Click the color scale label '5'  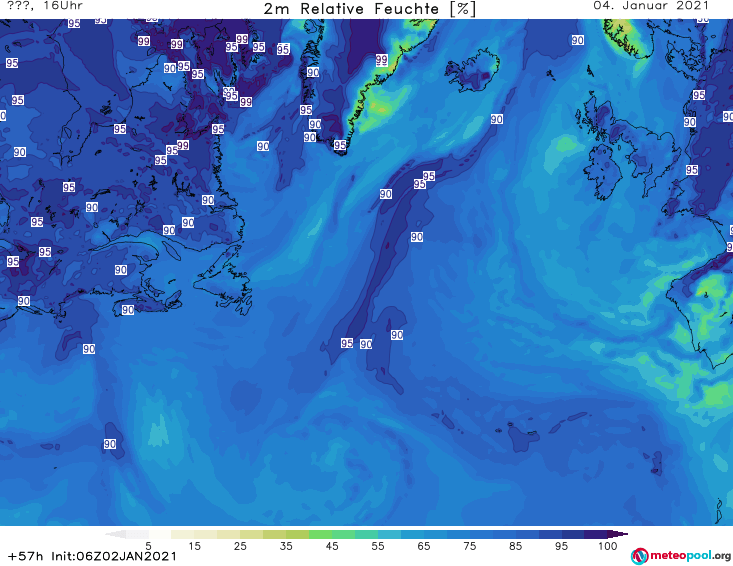148,546
